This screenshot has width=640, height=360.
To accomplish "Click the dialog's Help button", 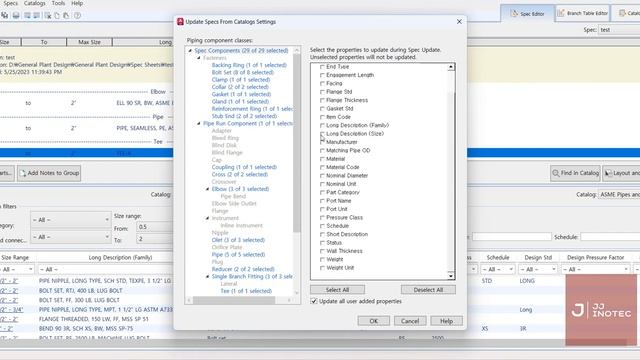I will 446,321.
